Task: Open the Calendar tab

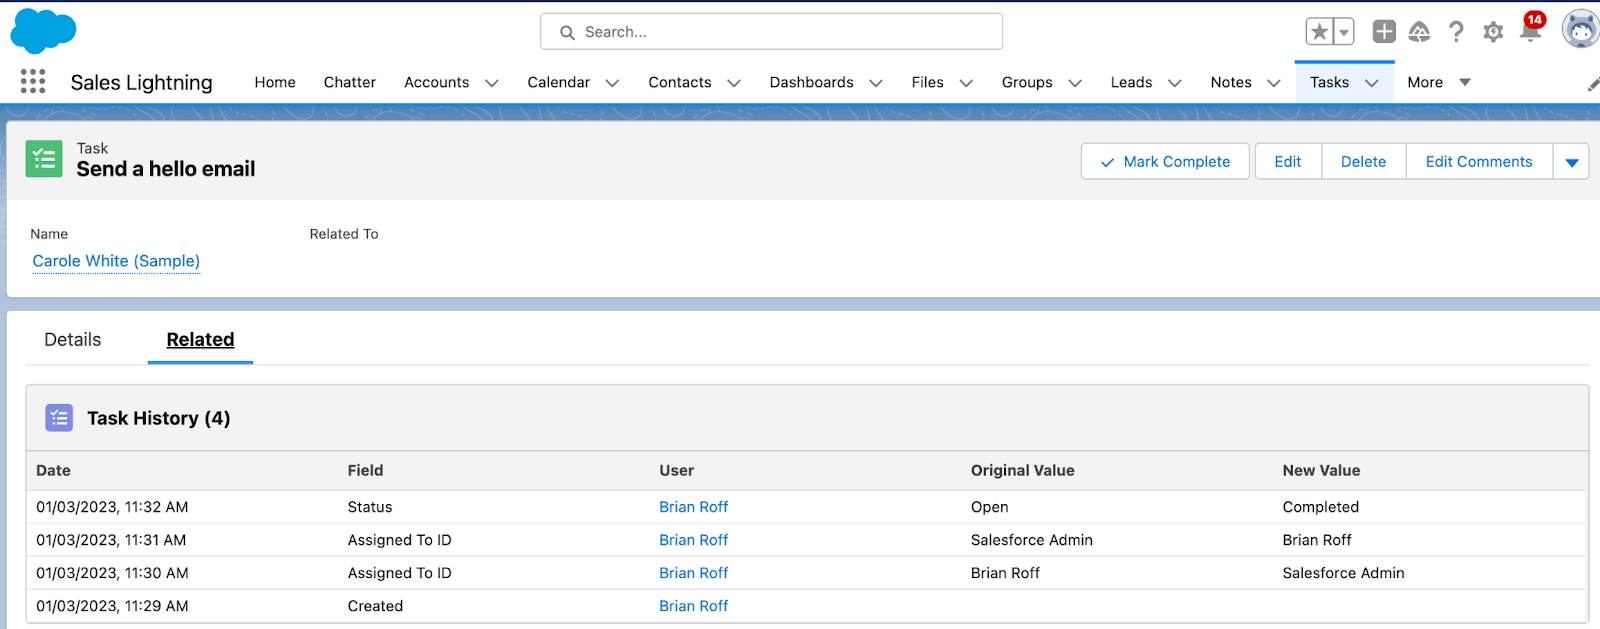Action: [x=558, y=82]
